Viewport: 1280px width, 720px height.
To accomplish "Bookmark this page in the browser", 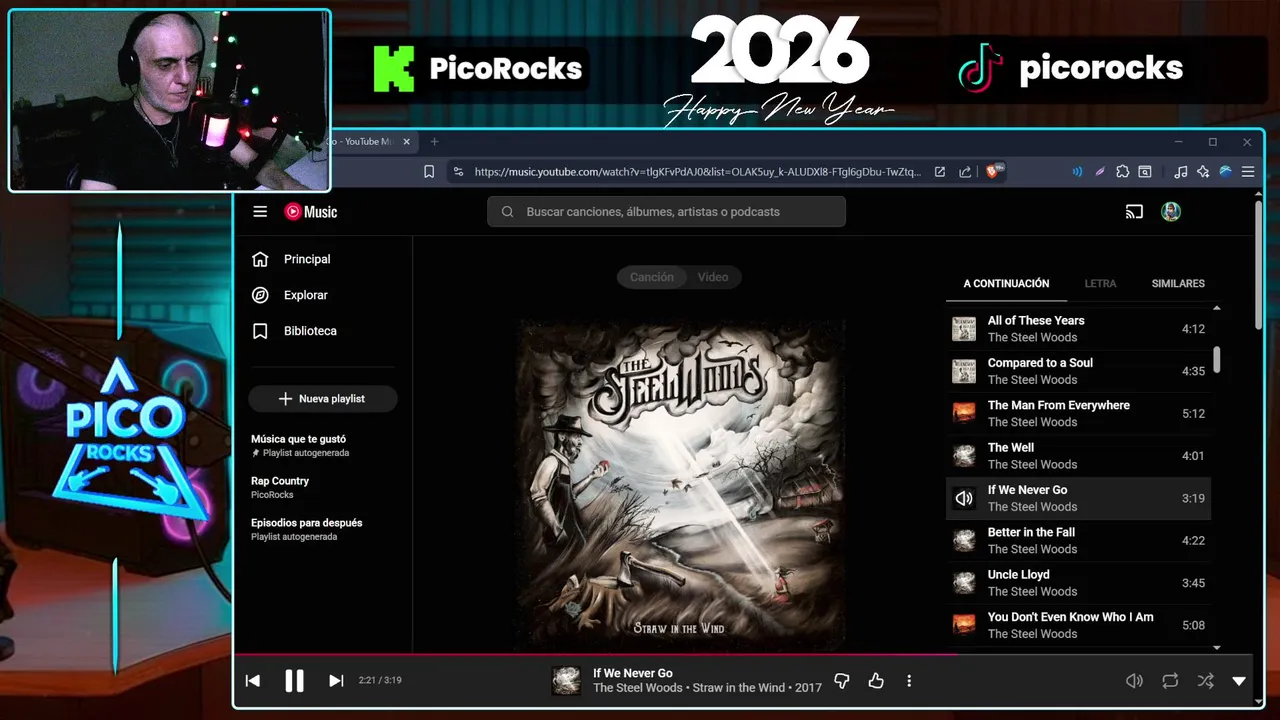I will click(x=429, y=172).
